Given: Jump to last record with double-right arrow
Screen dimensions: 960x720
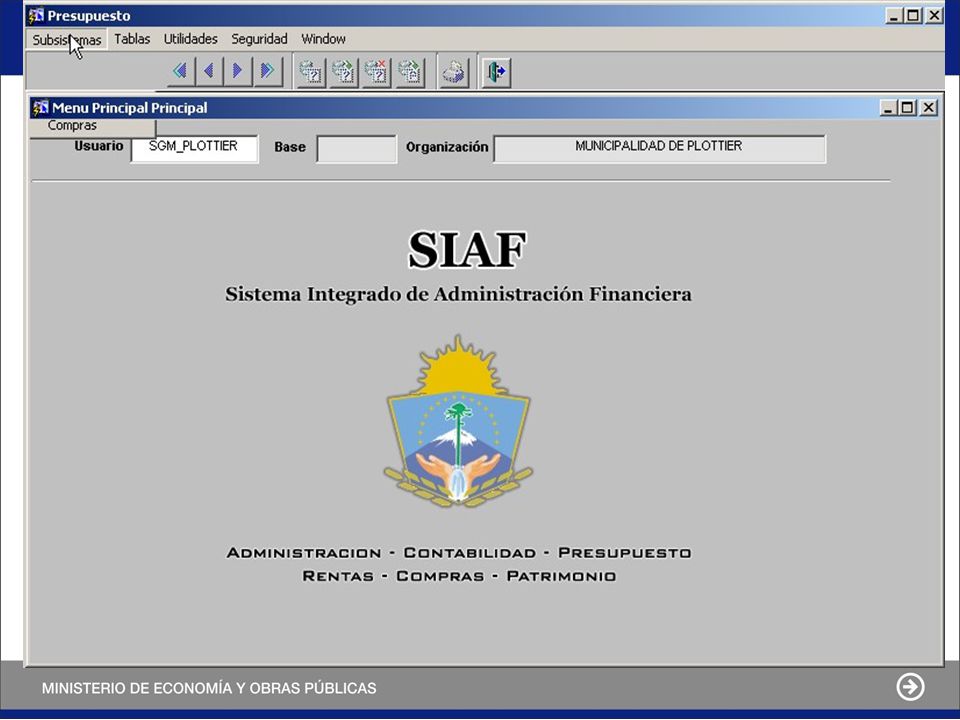Looking at the screenshot, I should (x=268, y=72).
